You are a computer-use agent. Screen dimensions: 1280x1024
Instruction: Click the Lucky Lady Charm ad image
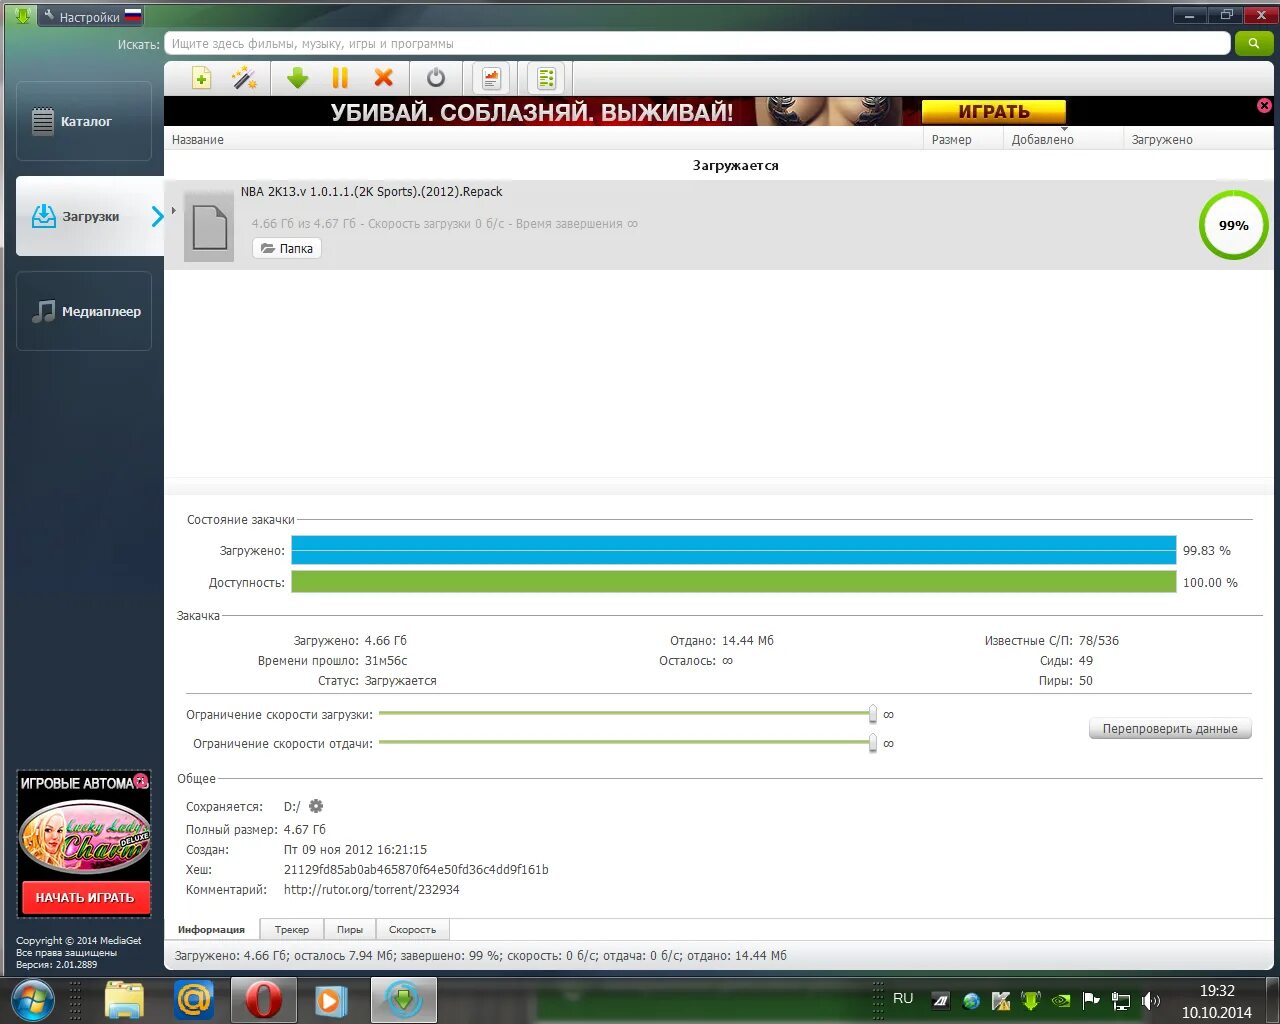click(85, 838)
